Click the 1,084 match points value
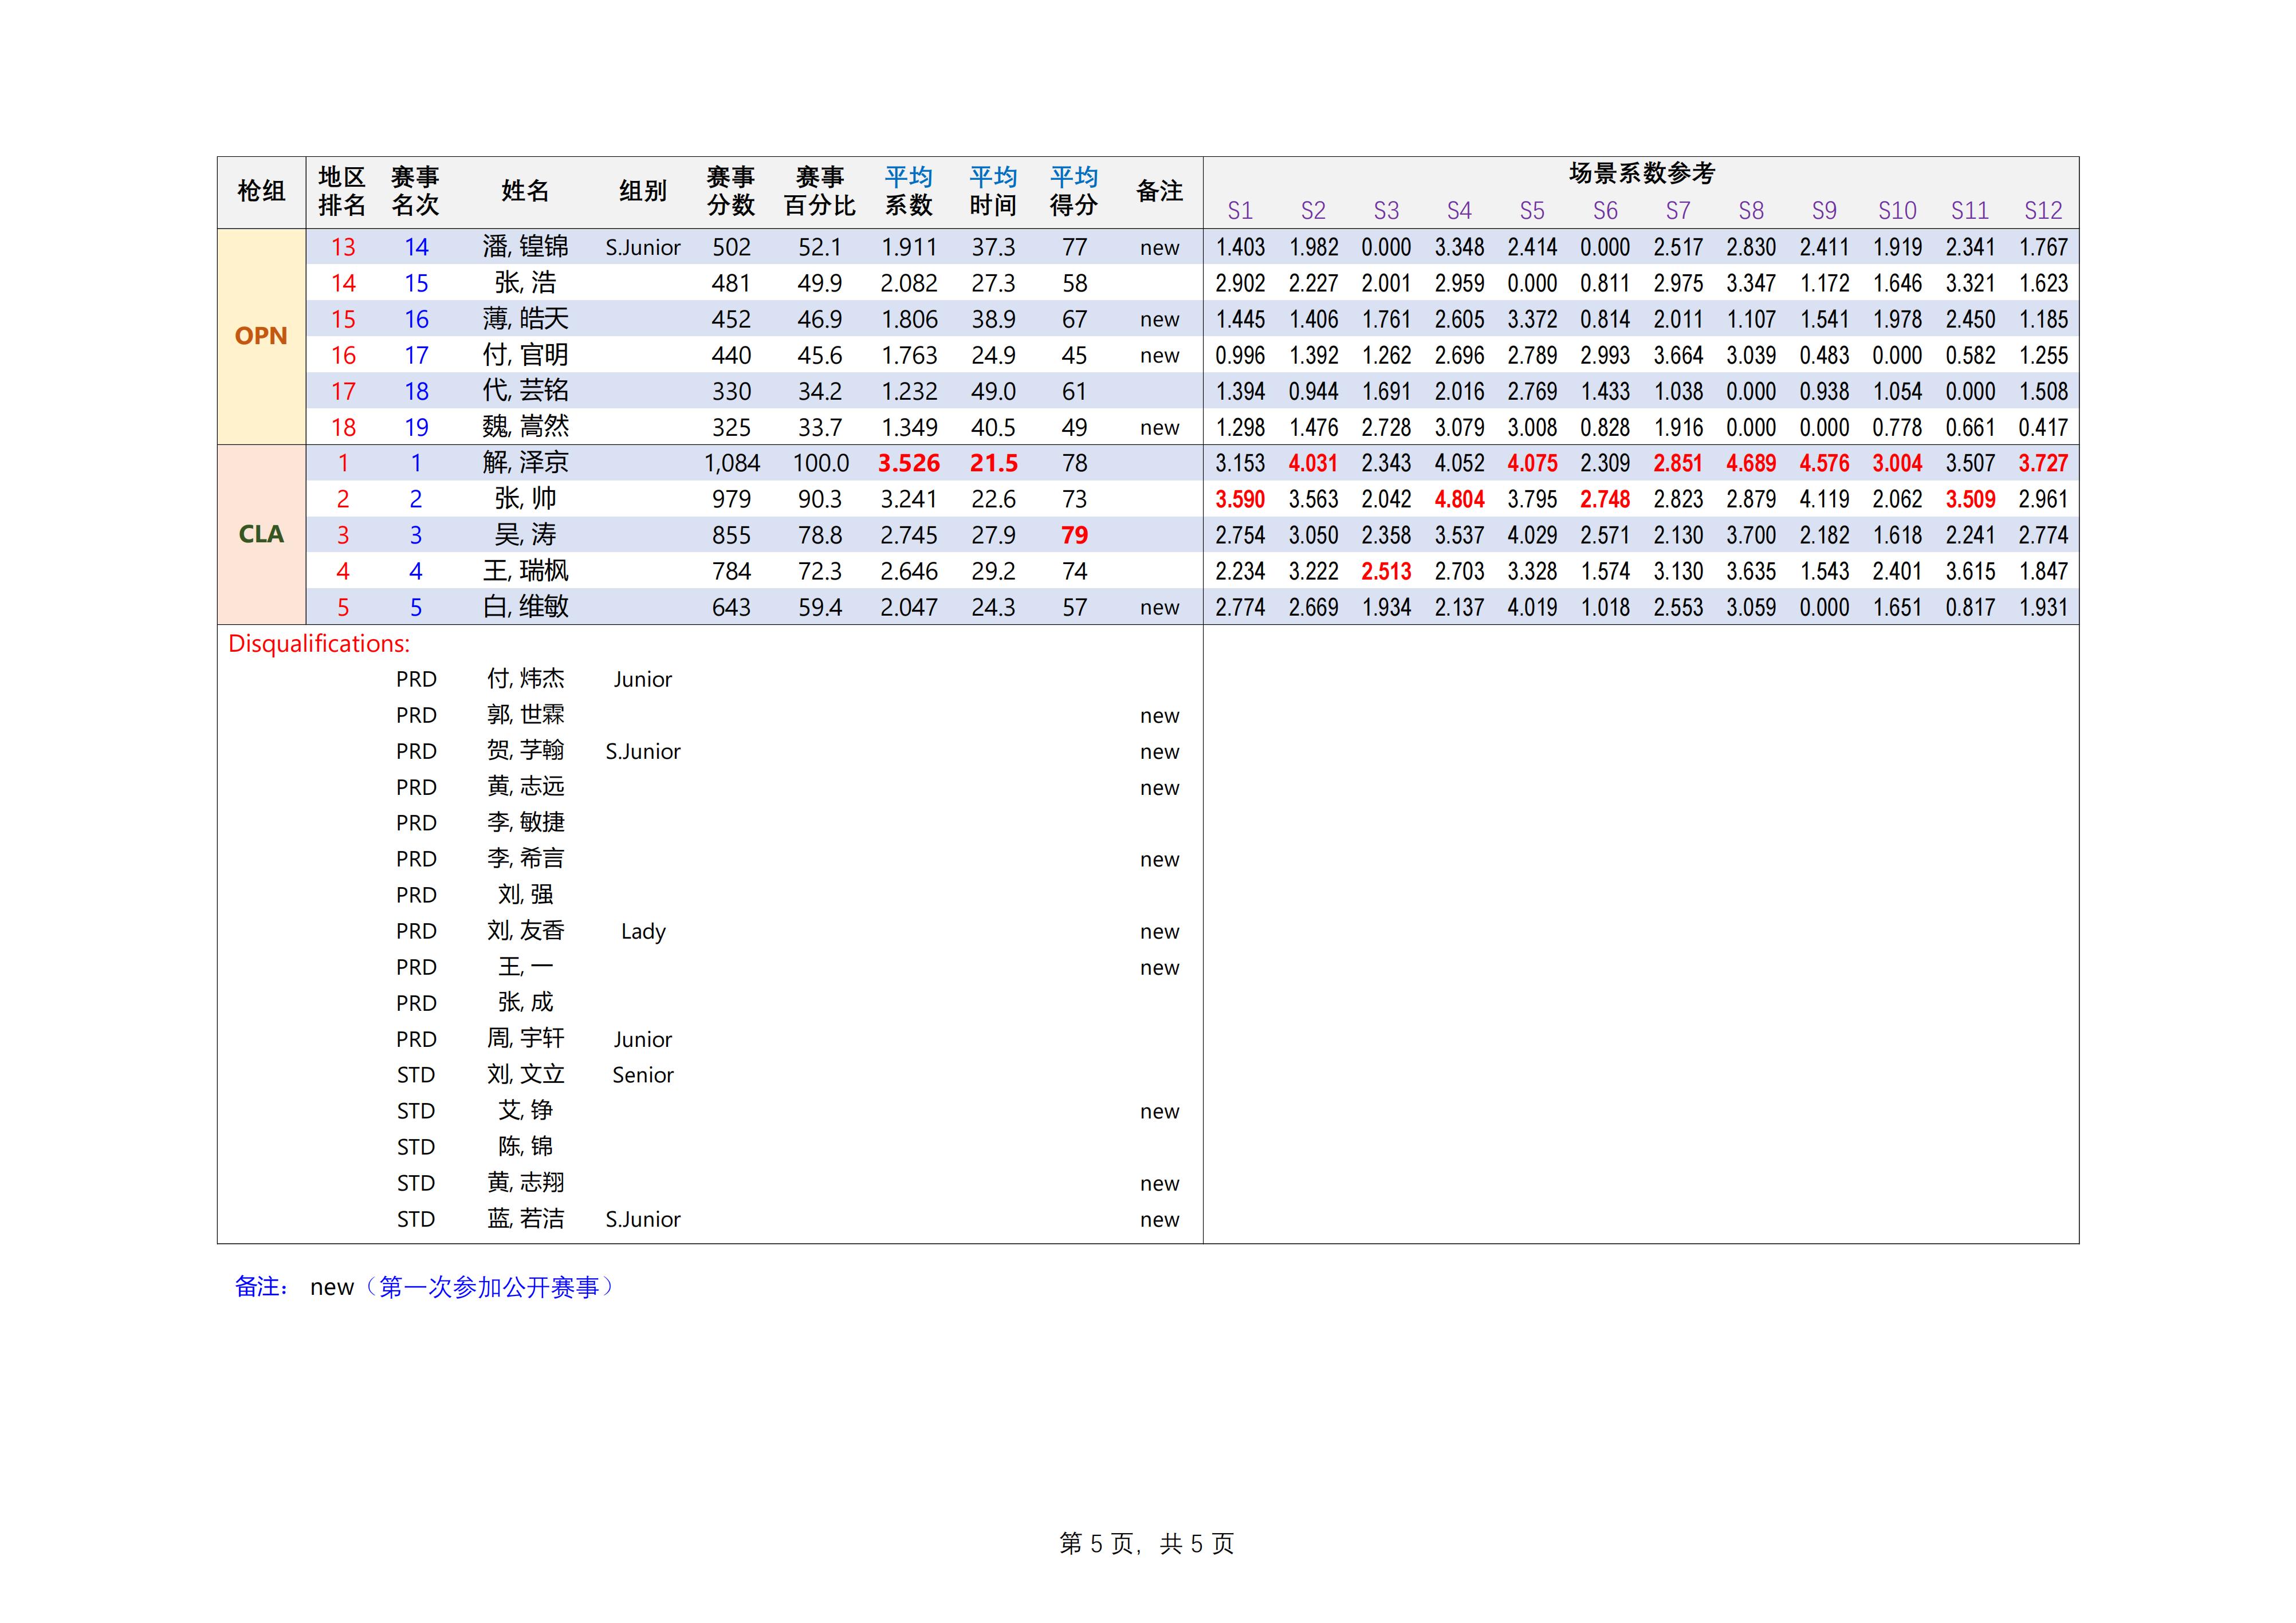 point(731,463)
